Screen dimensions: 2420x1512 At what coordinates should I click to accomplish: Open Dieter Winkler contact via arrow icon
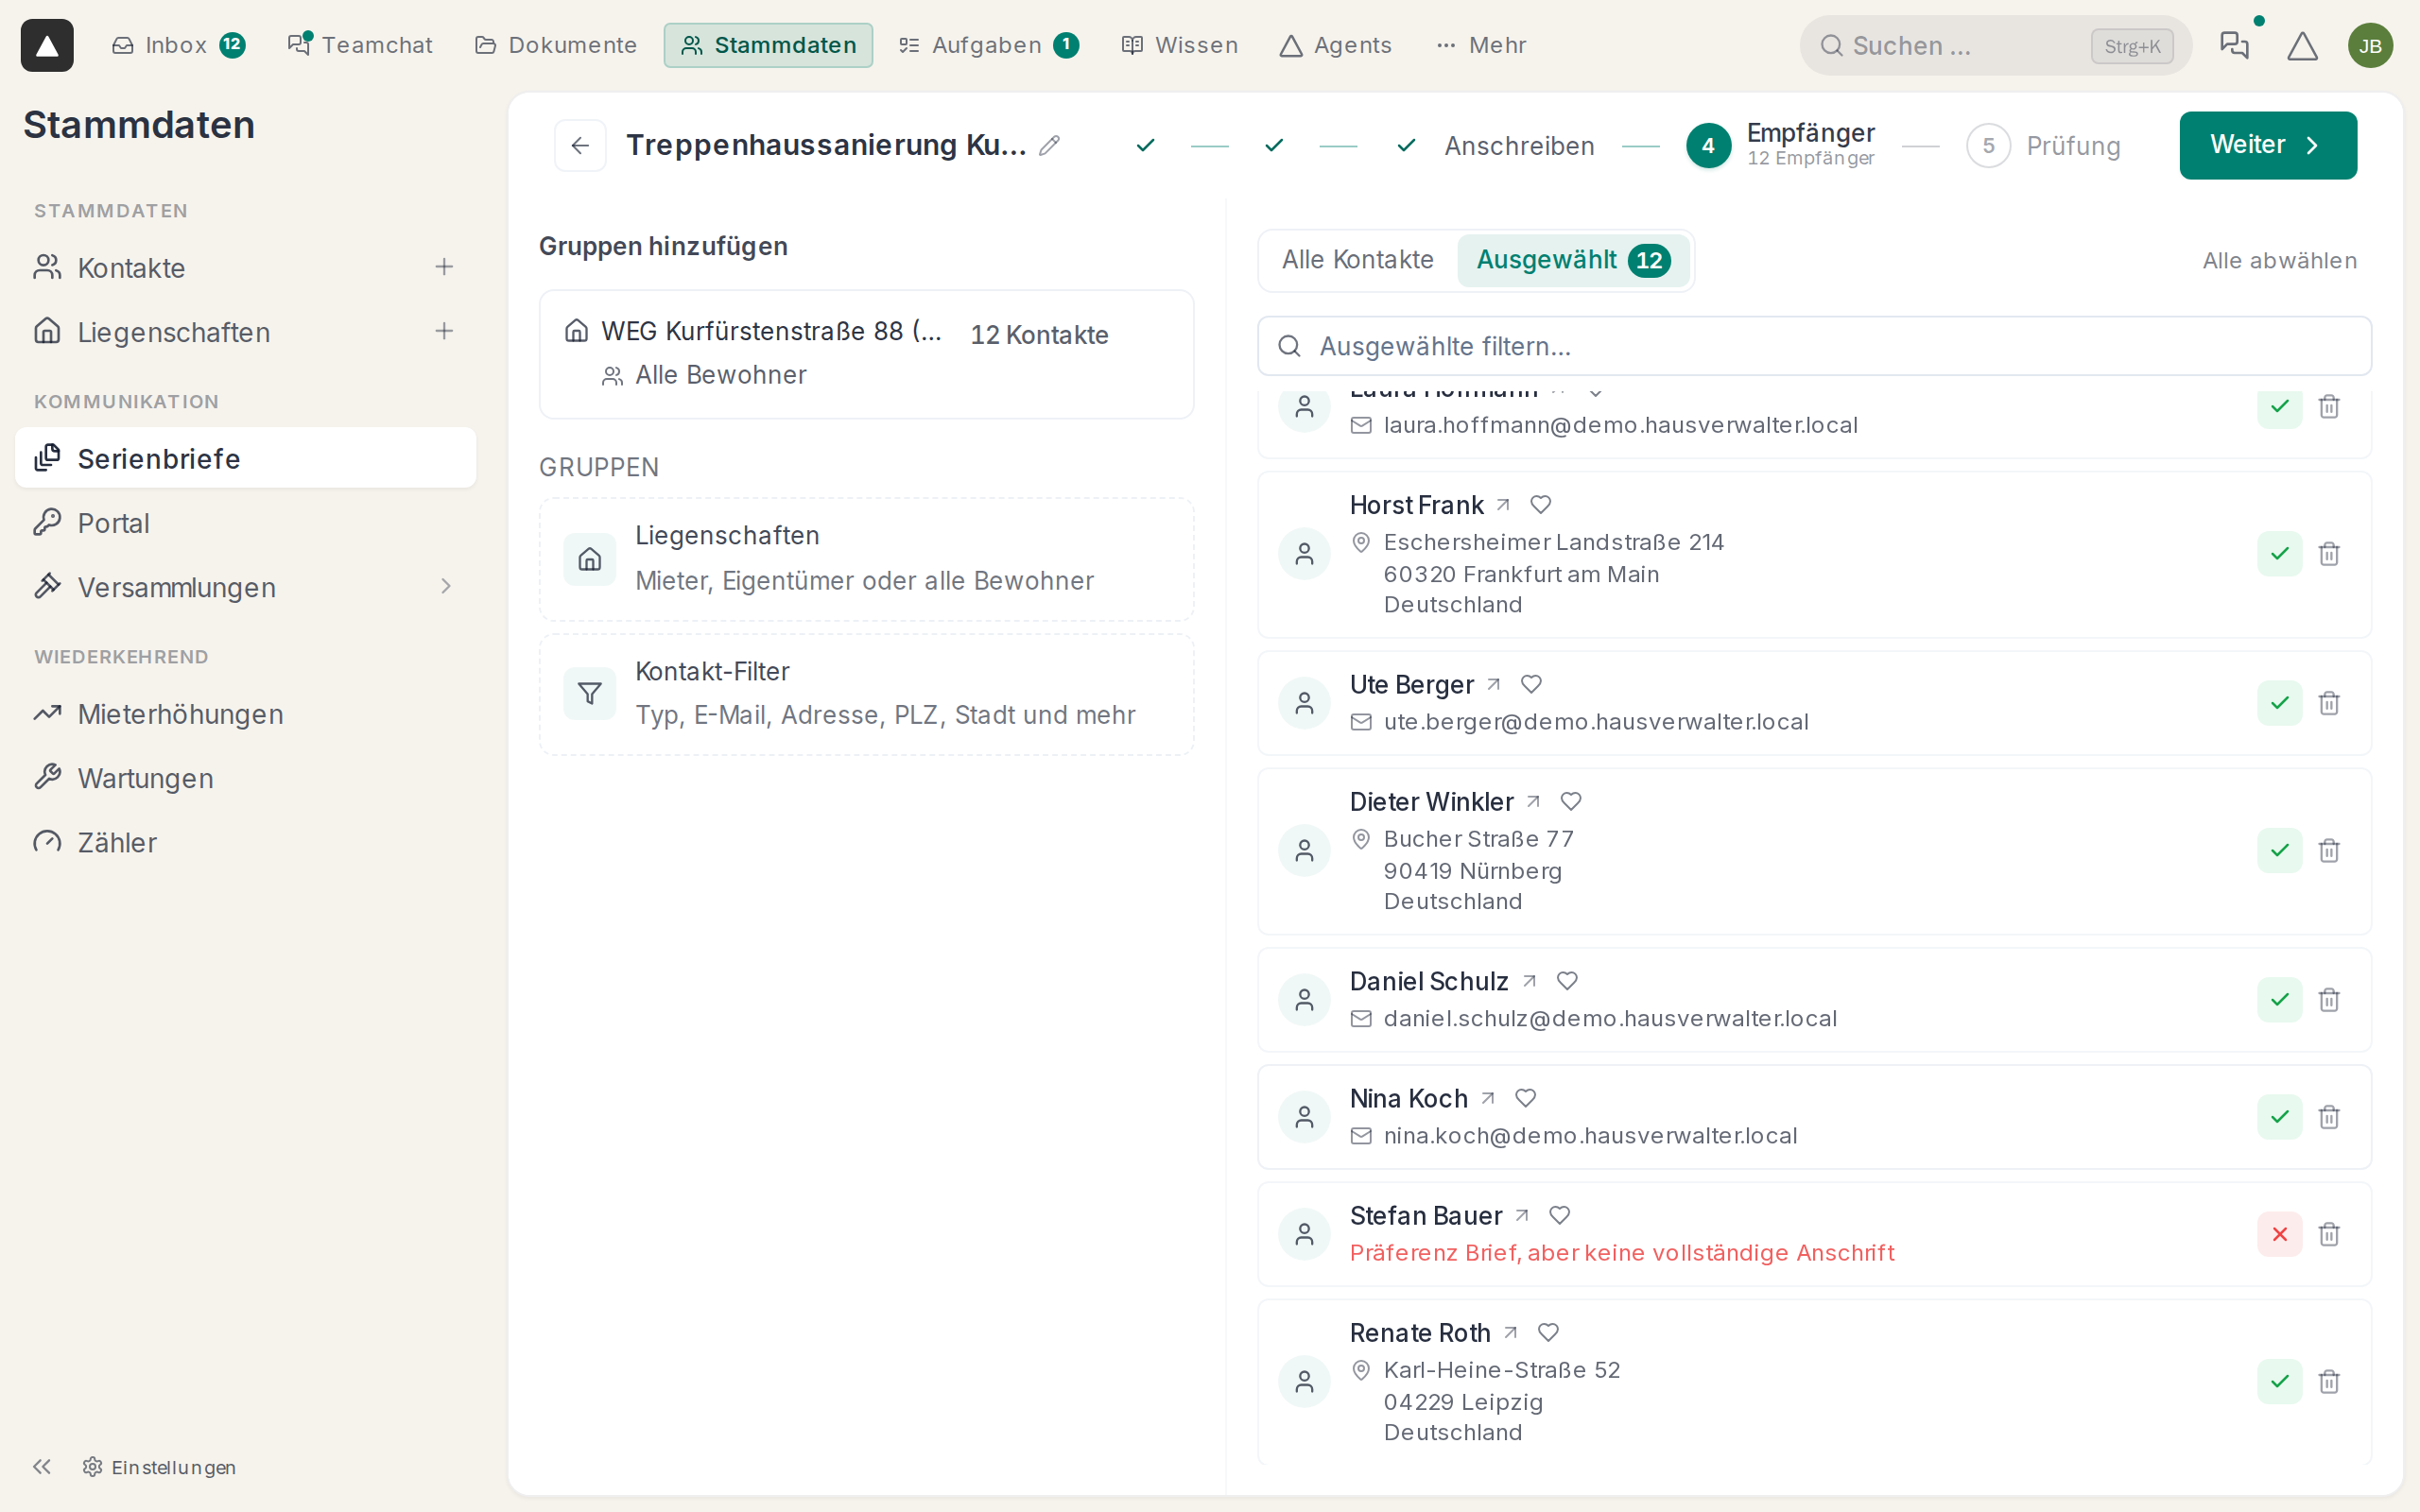(1533, 802)
